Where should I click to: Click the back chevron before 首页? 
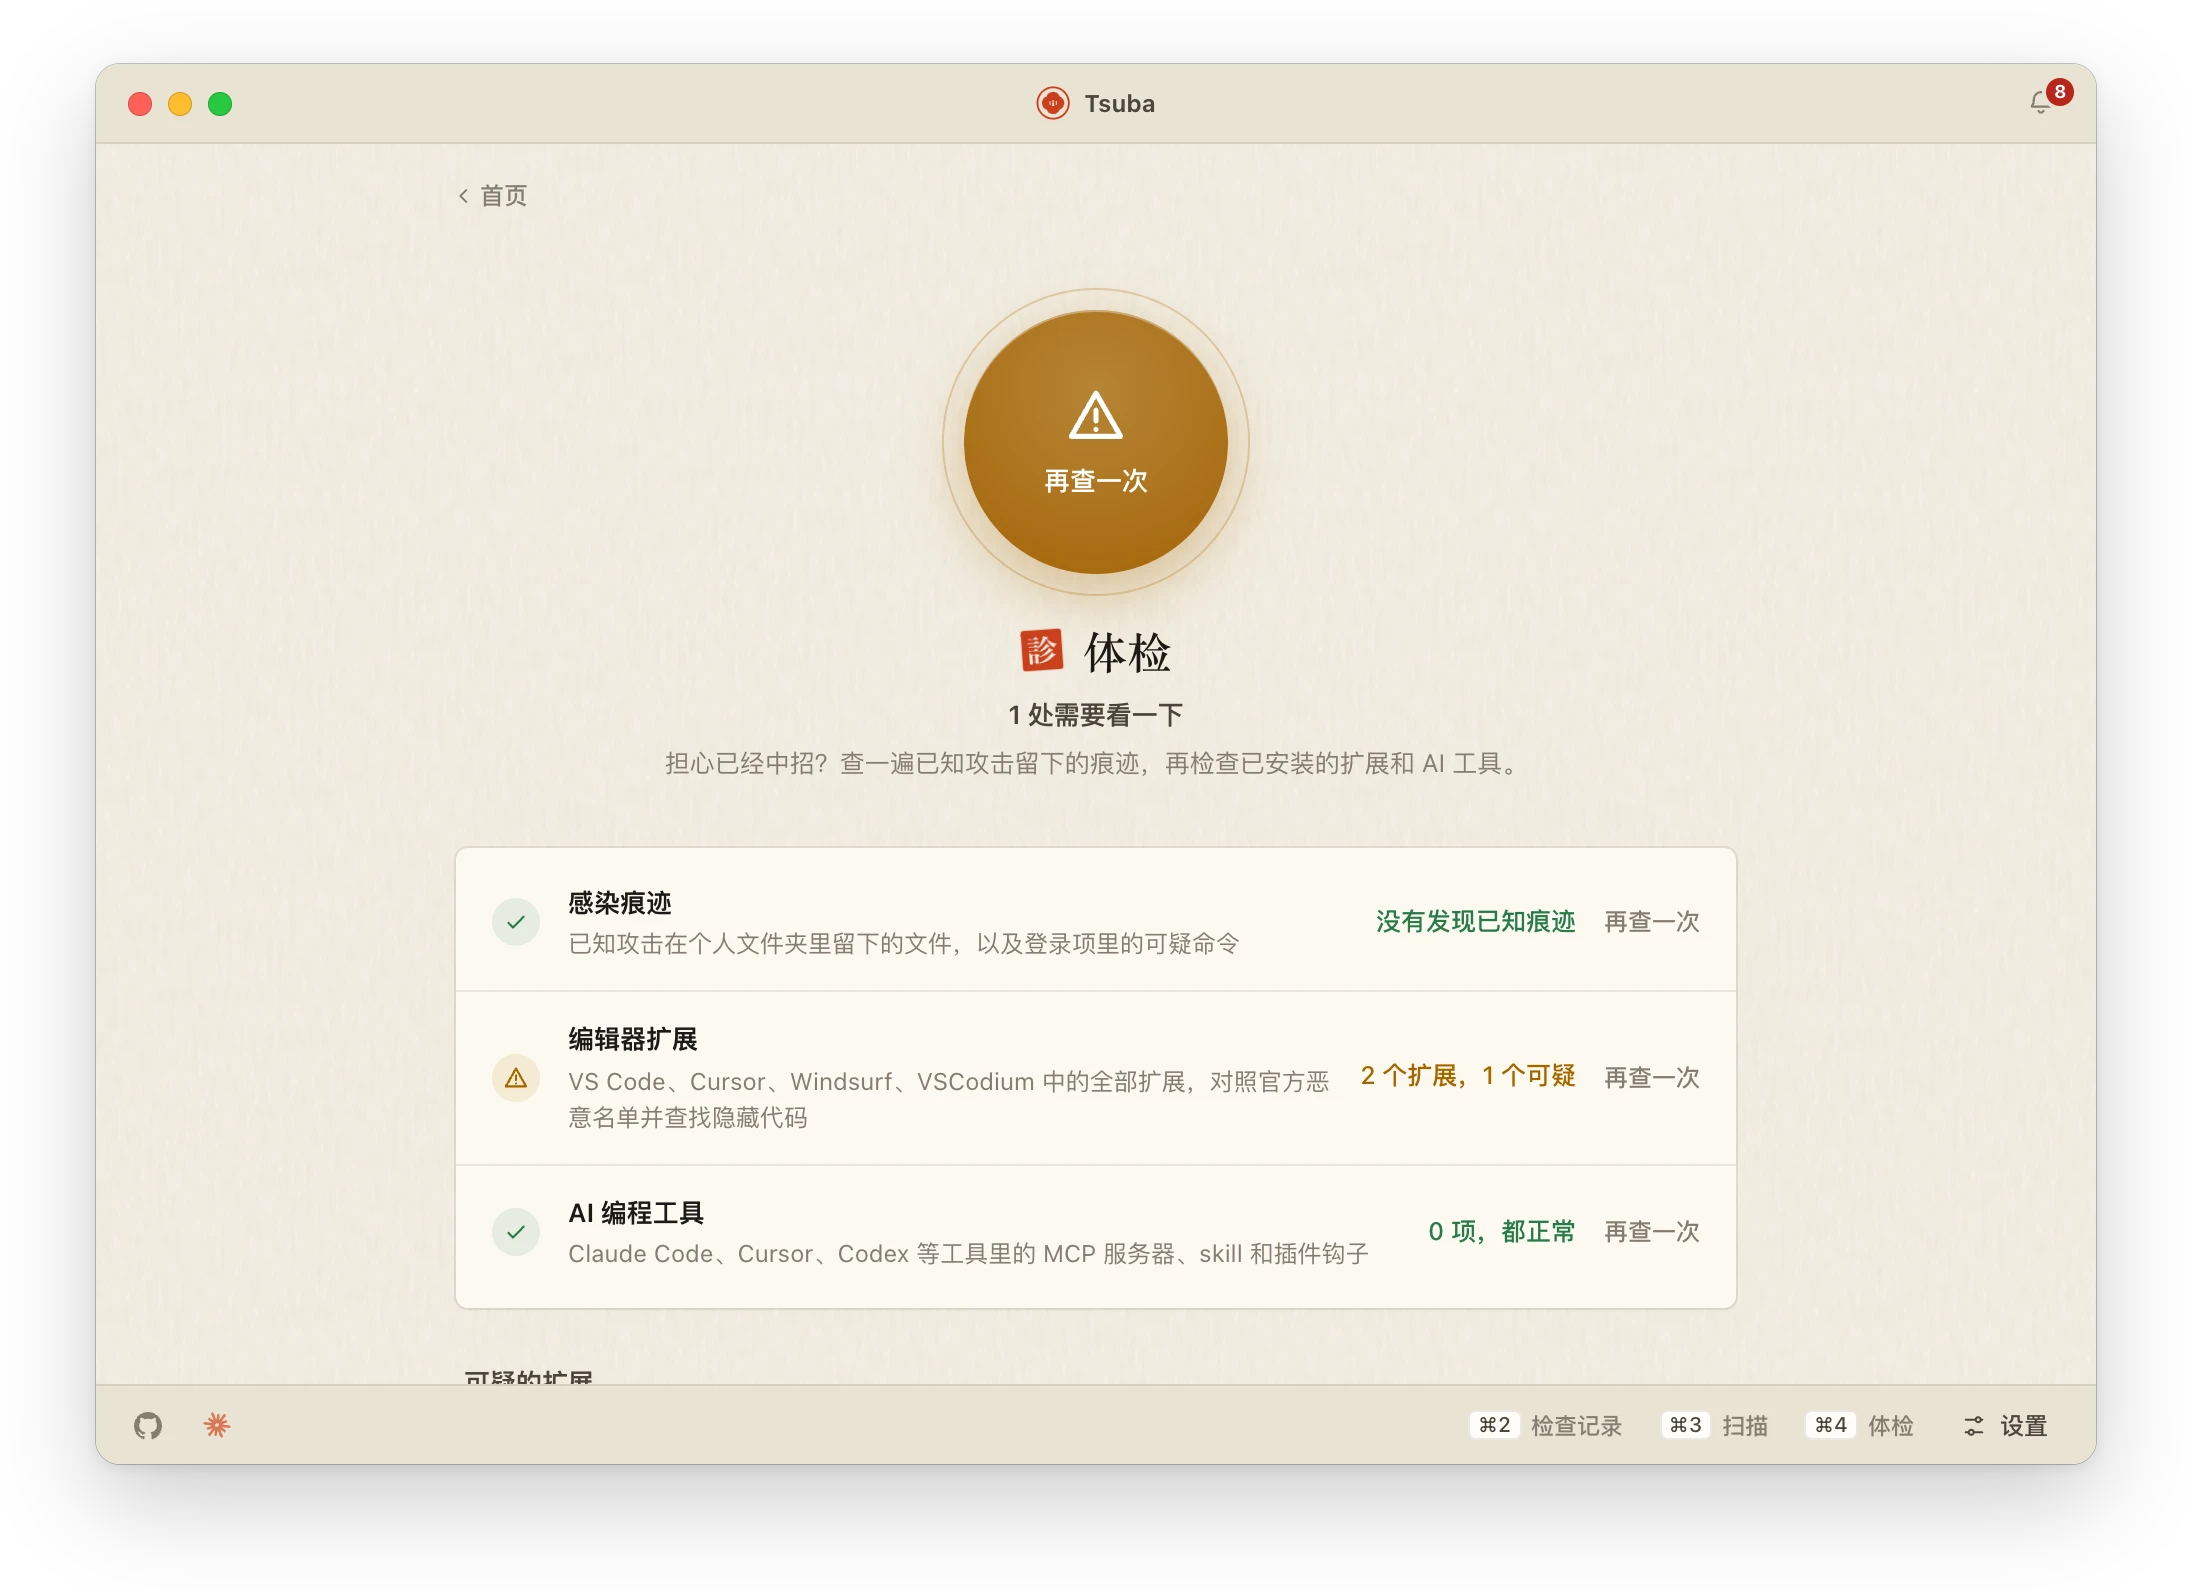(x=463, y=196)
